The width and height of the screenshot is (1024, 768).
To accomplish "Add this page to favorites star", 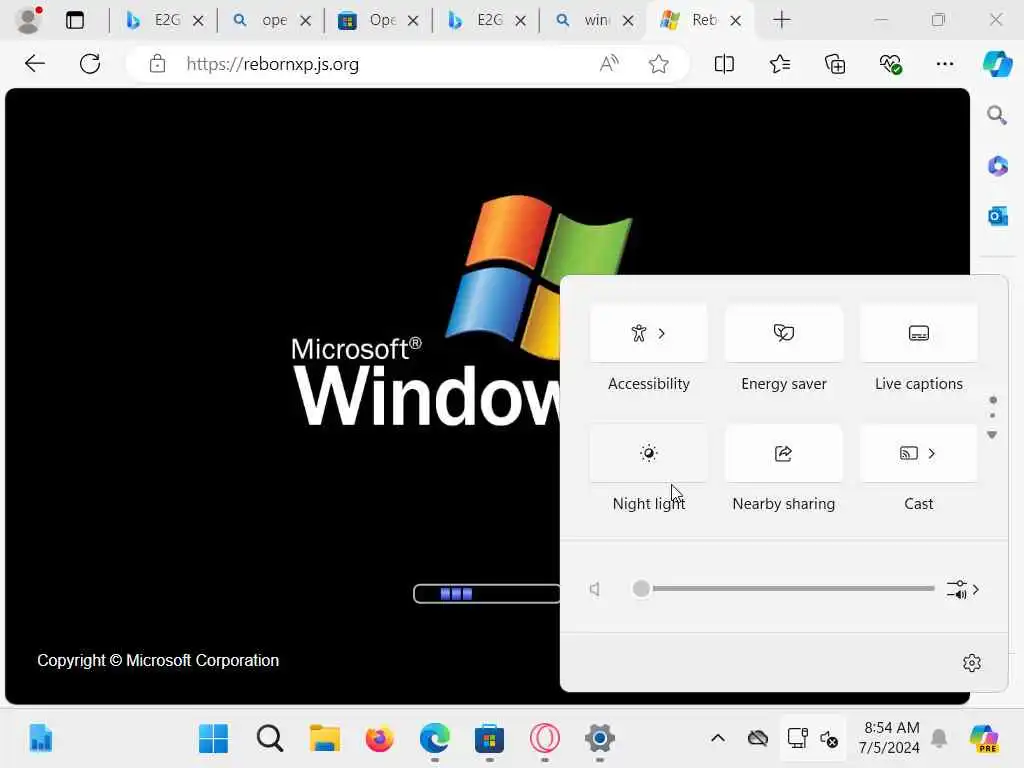I will tap(658, 63).
